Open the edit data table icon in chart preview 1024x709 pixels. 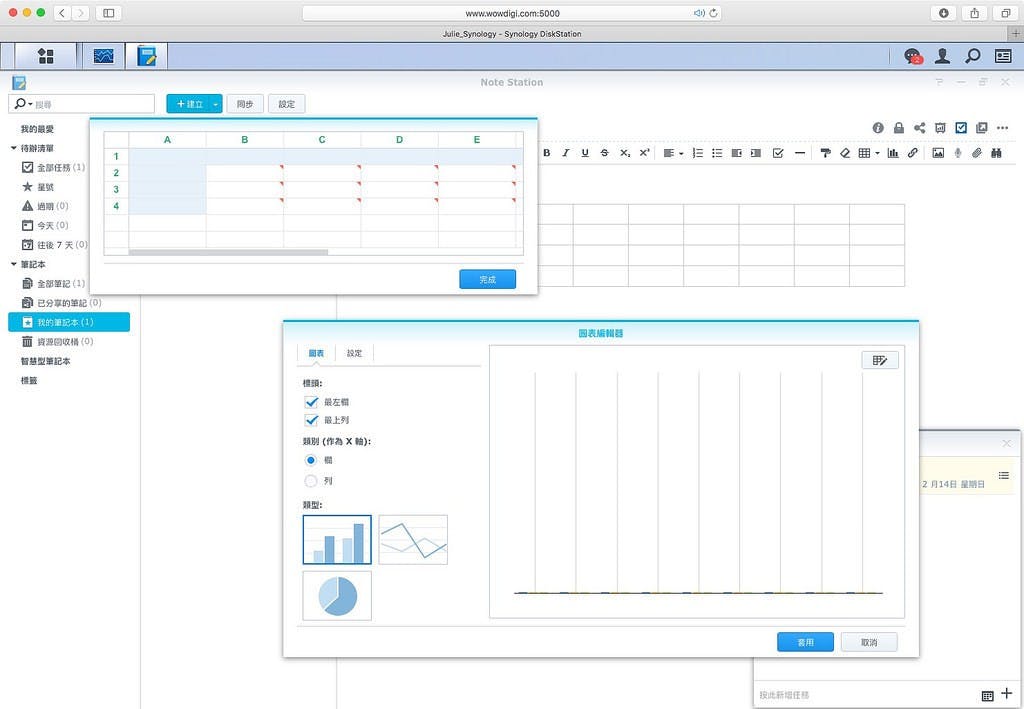(880, 360)
